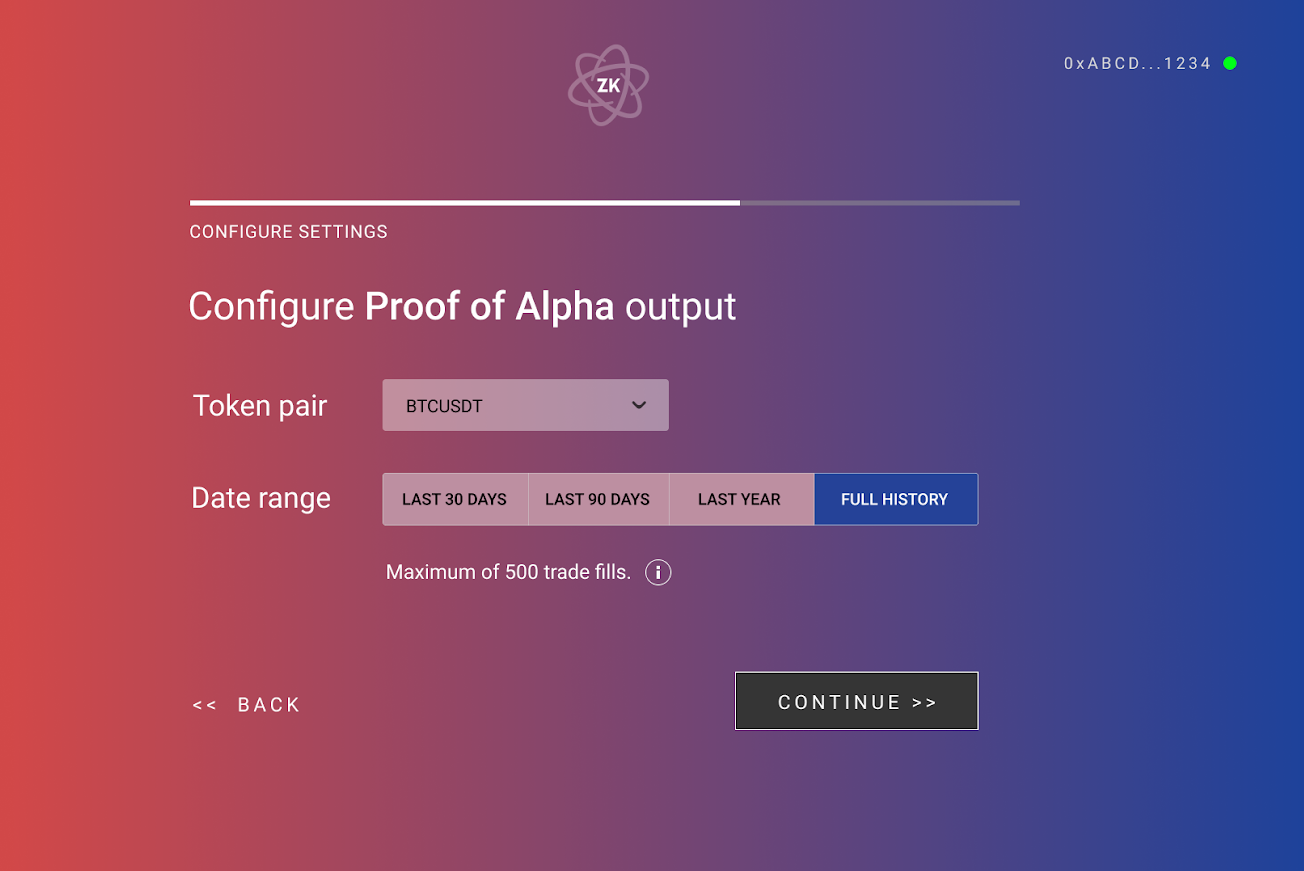This screenshot has height=871, width=1304.
Task: Open the info tooltip about trade fills
Action: (658, 572)
